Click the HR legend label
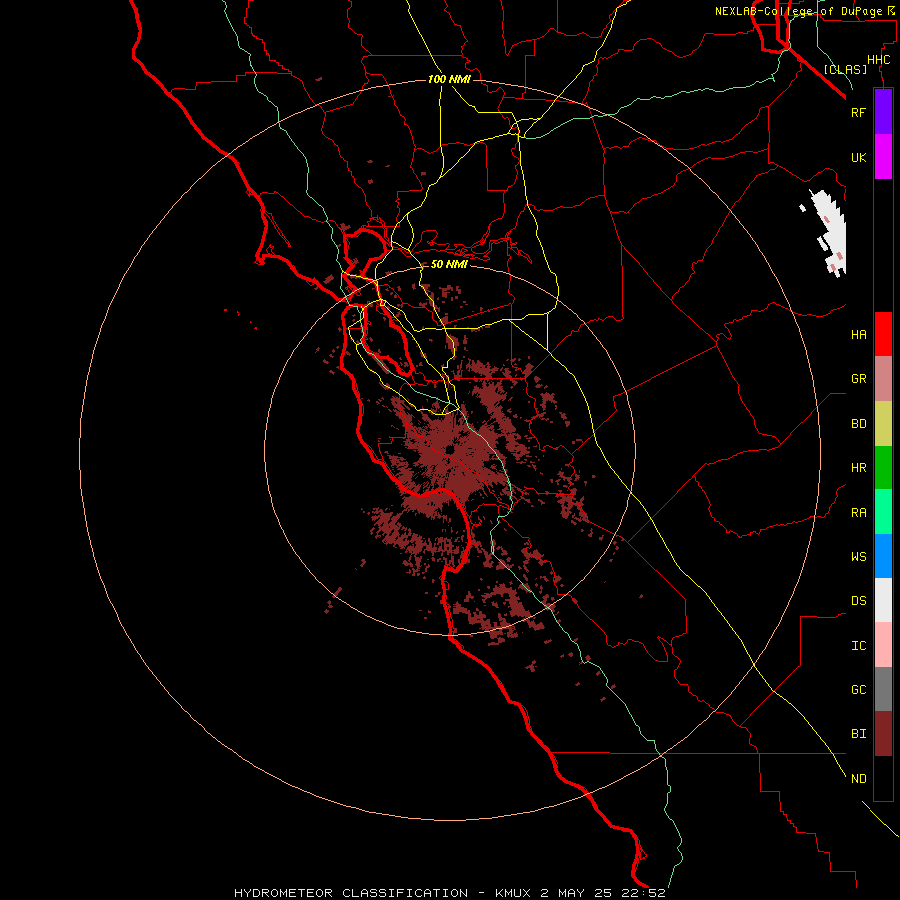Viewport: 900px width, 900px height. pyautogui.click(x=858, y=468)
